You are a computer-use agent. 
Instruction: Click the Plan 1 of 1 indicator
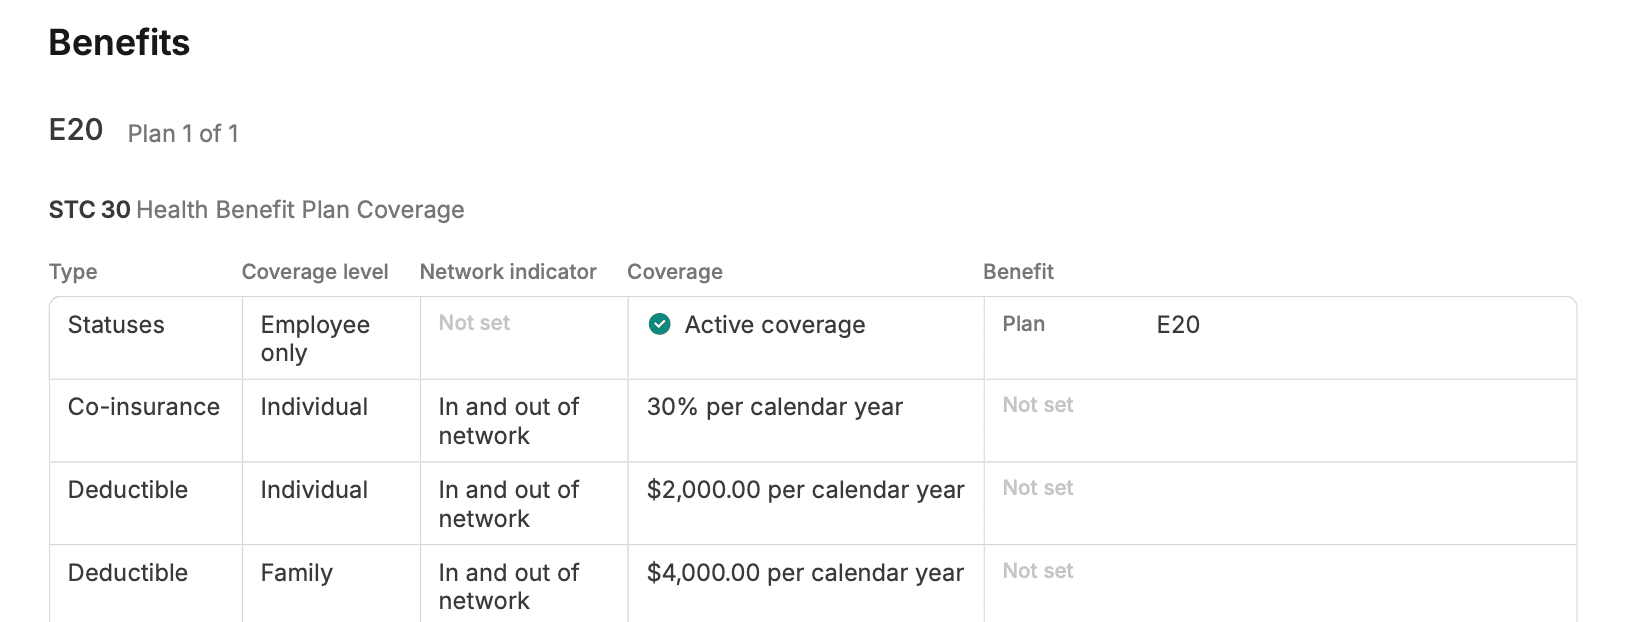(x=183, y=133)
